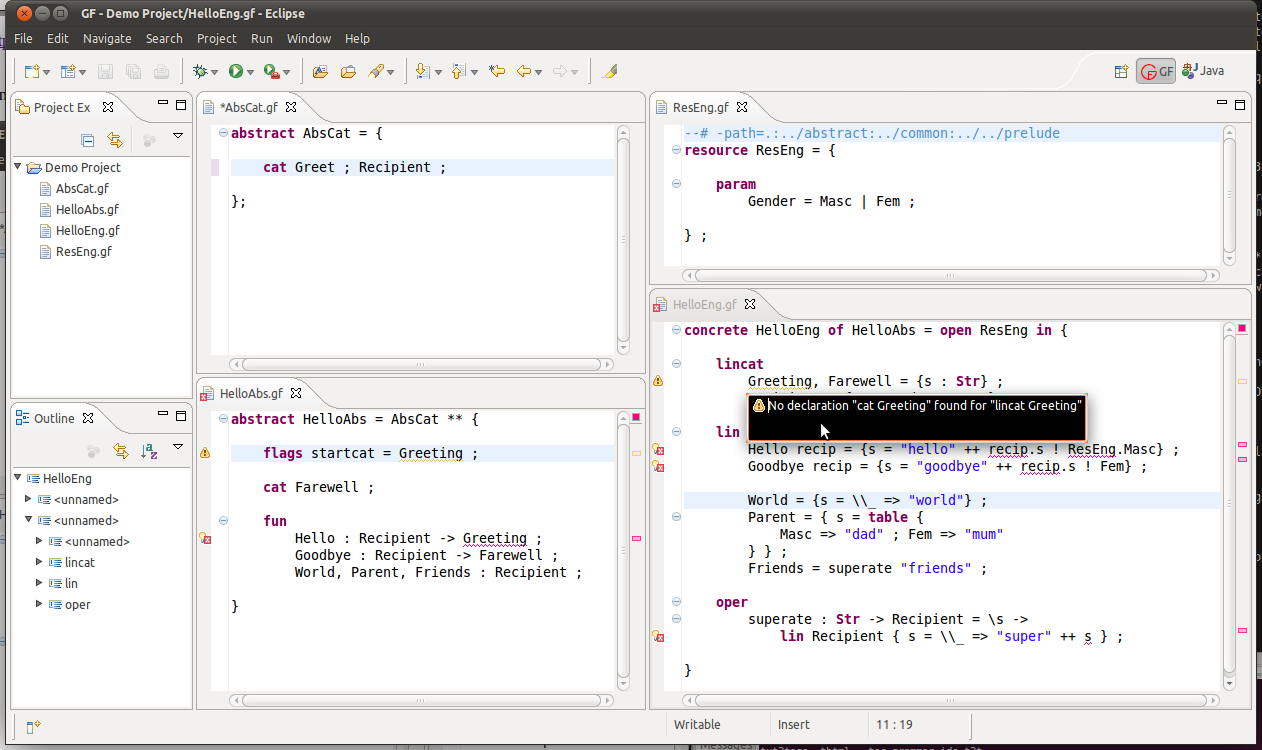
Task: Select HelloAbs.gf in the project tree
Action: click(87, 209)
